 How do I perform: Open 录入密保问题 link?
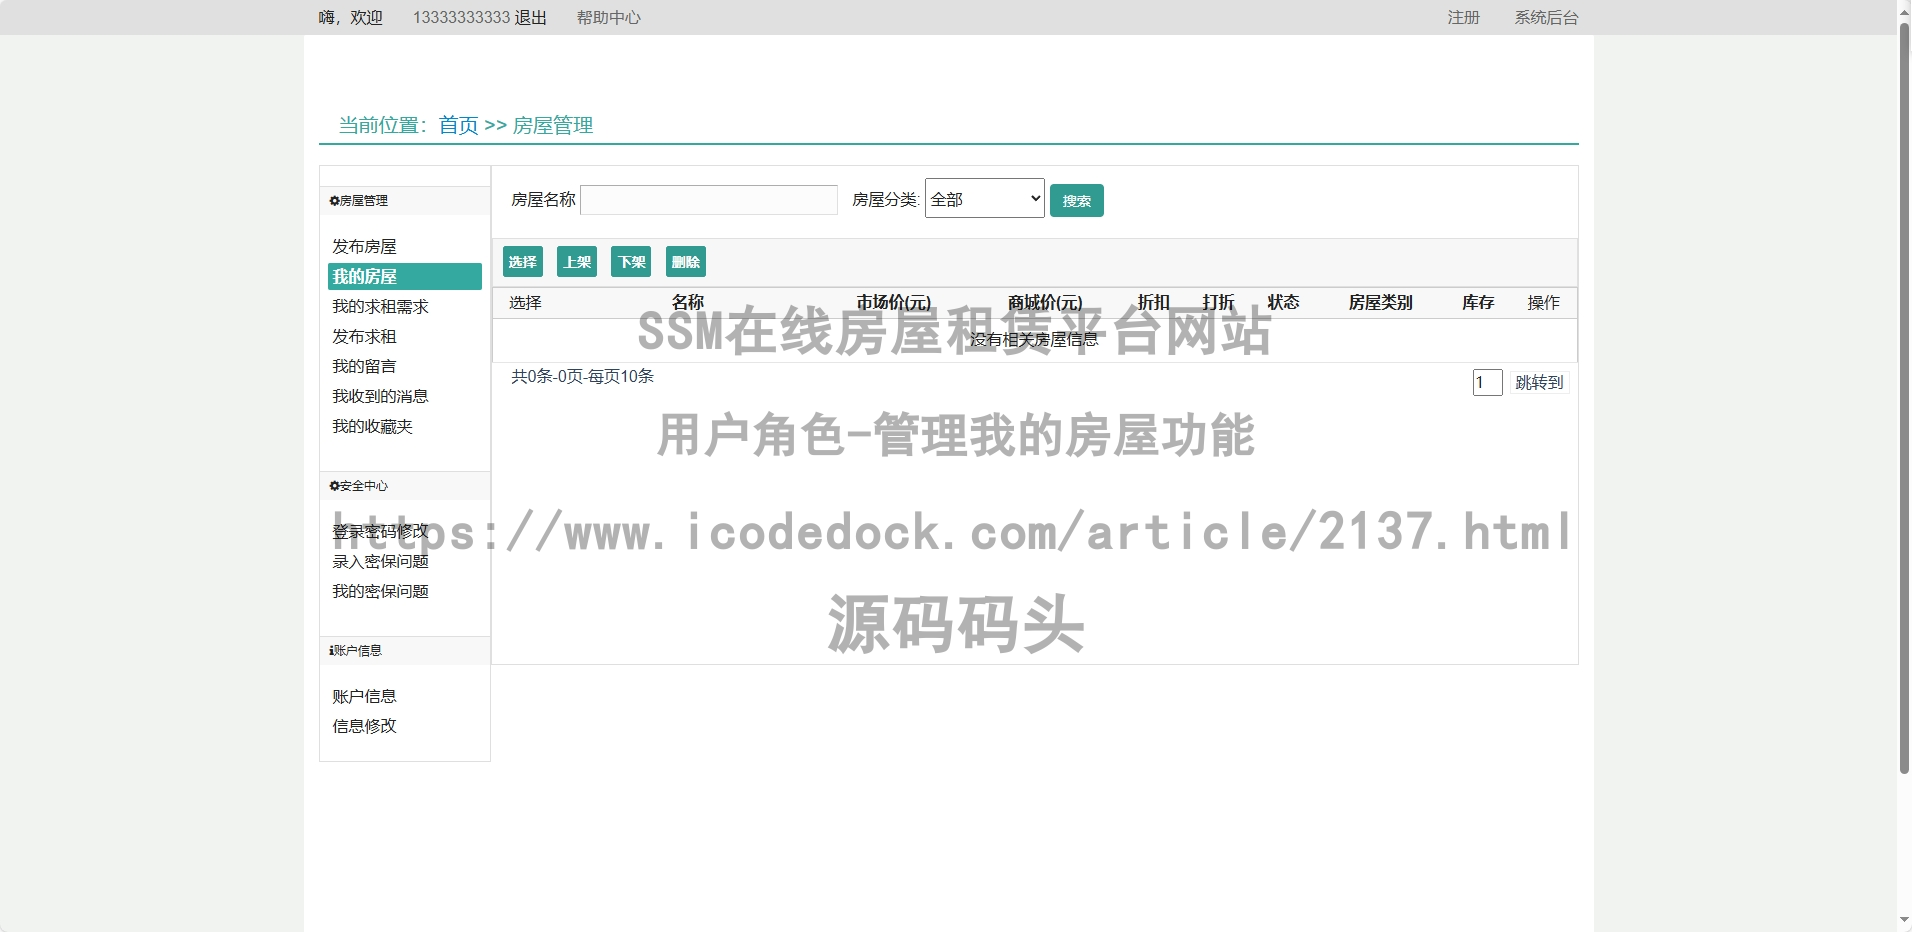[x=380, y=561]
